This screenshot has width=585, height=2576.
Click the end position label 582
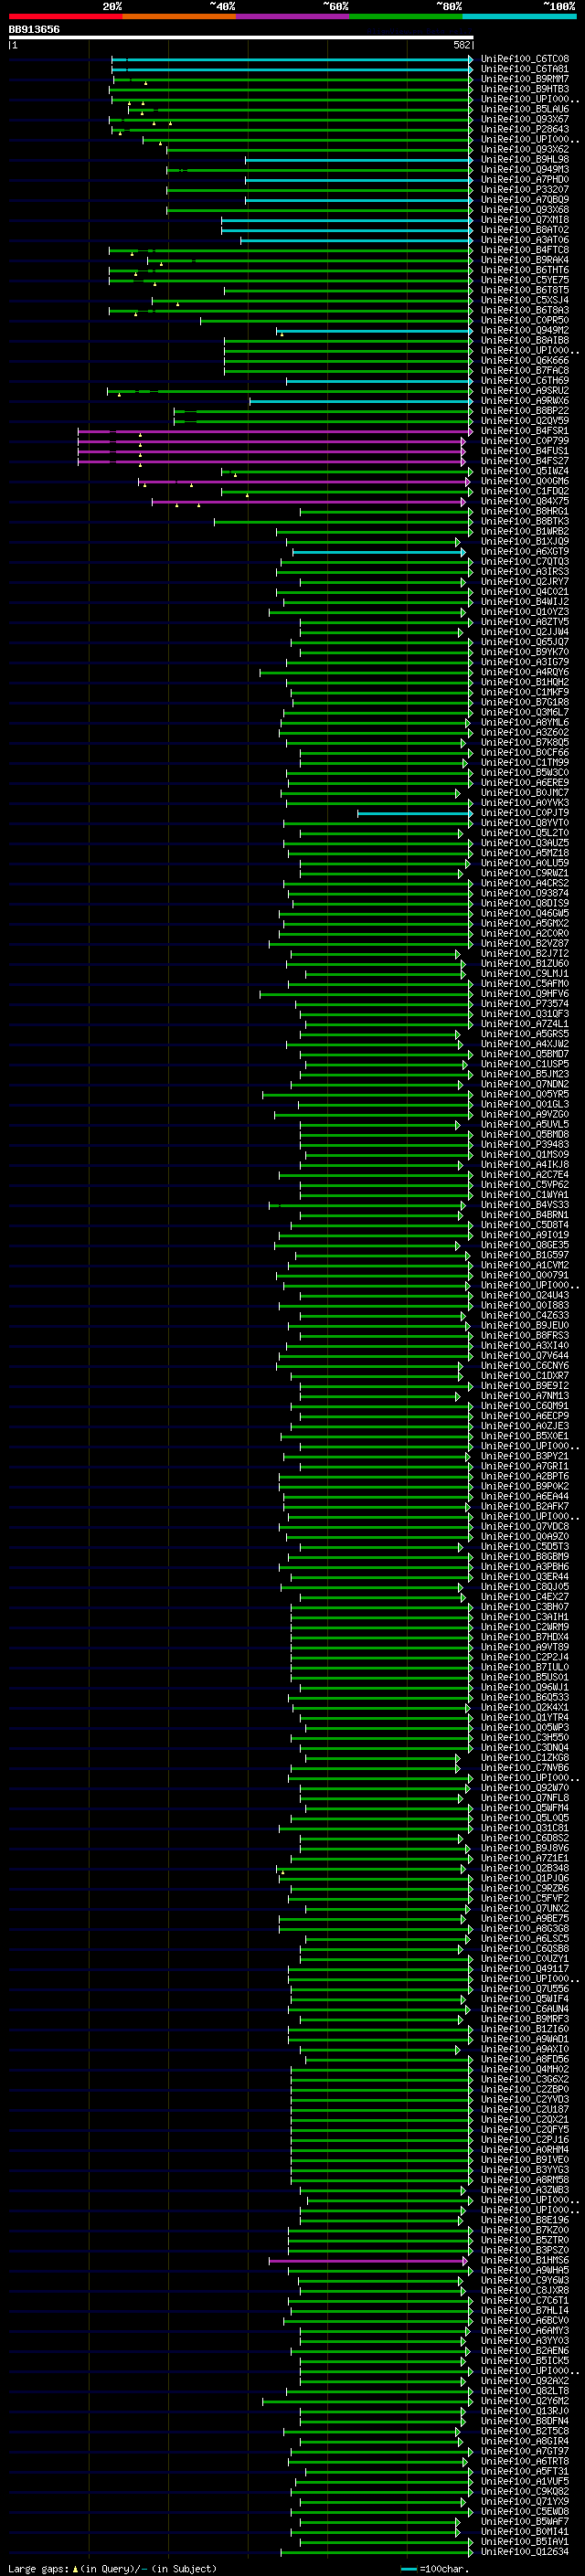coord(462,45)
